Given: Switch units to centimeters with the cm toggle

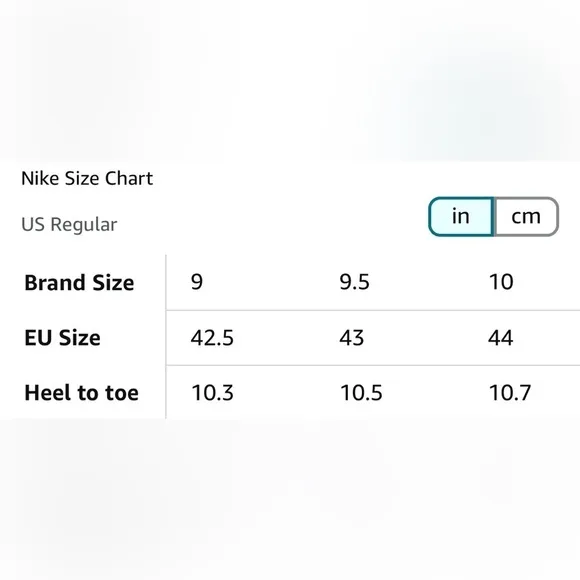Looking at the screenshot, I should 526,216.
